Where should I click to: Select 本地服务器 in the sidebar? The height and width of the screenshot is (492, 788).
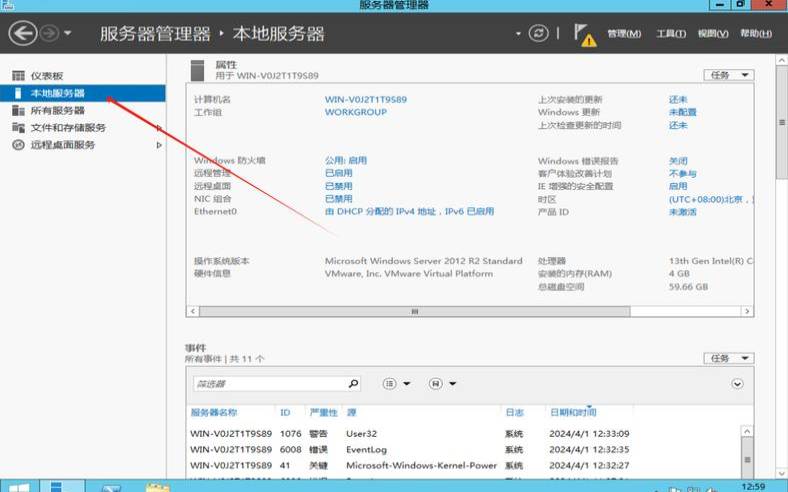(x=83, y=93)
